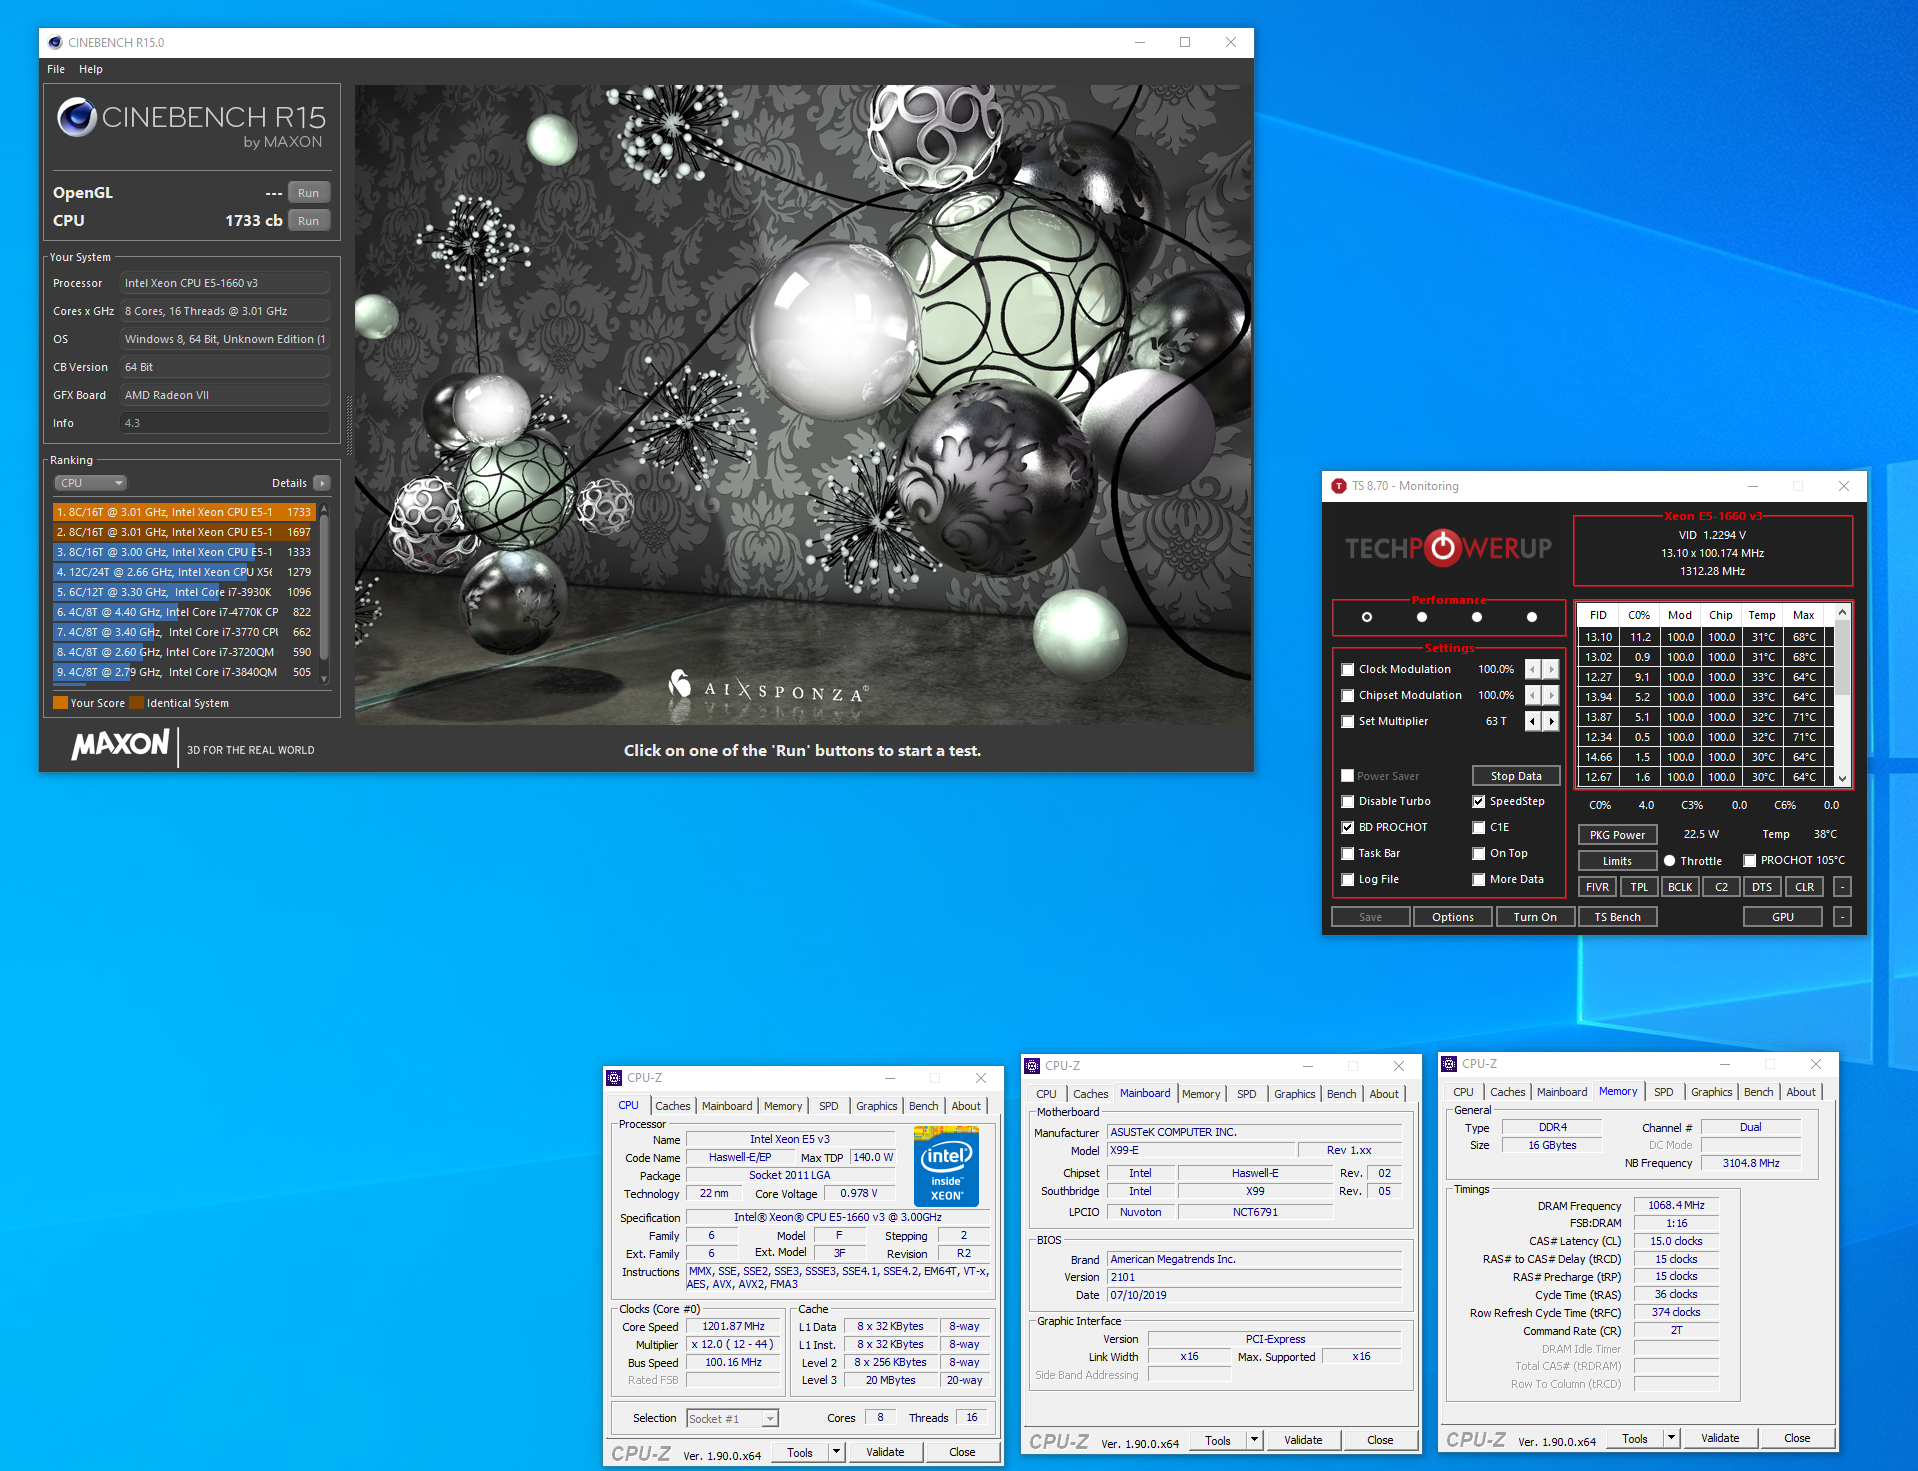Open the File menu in Cinebench

point(56,69)
